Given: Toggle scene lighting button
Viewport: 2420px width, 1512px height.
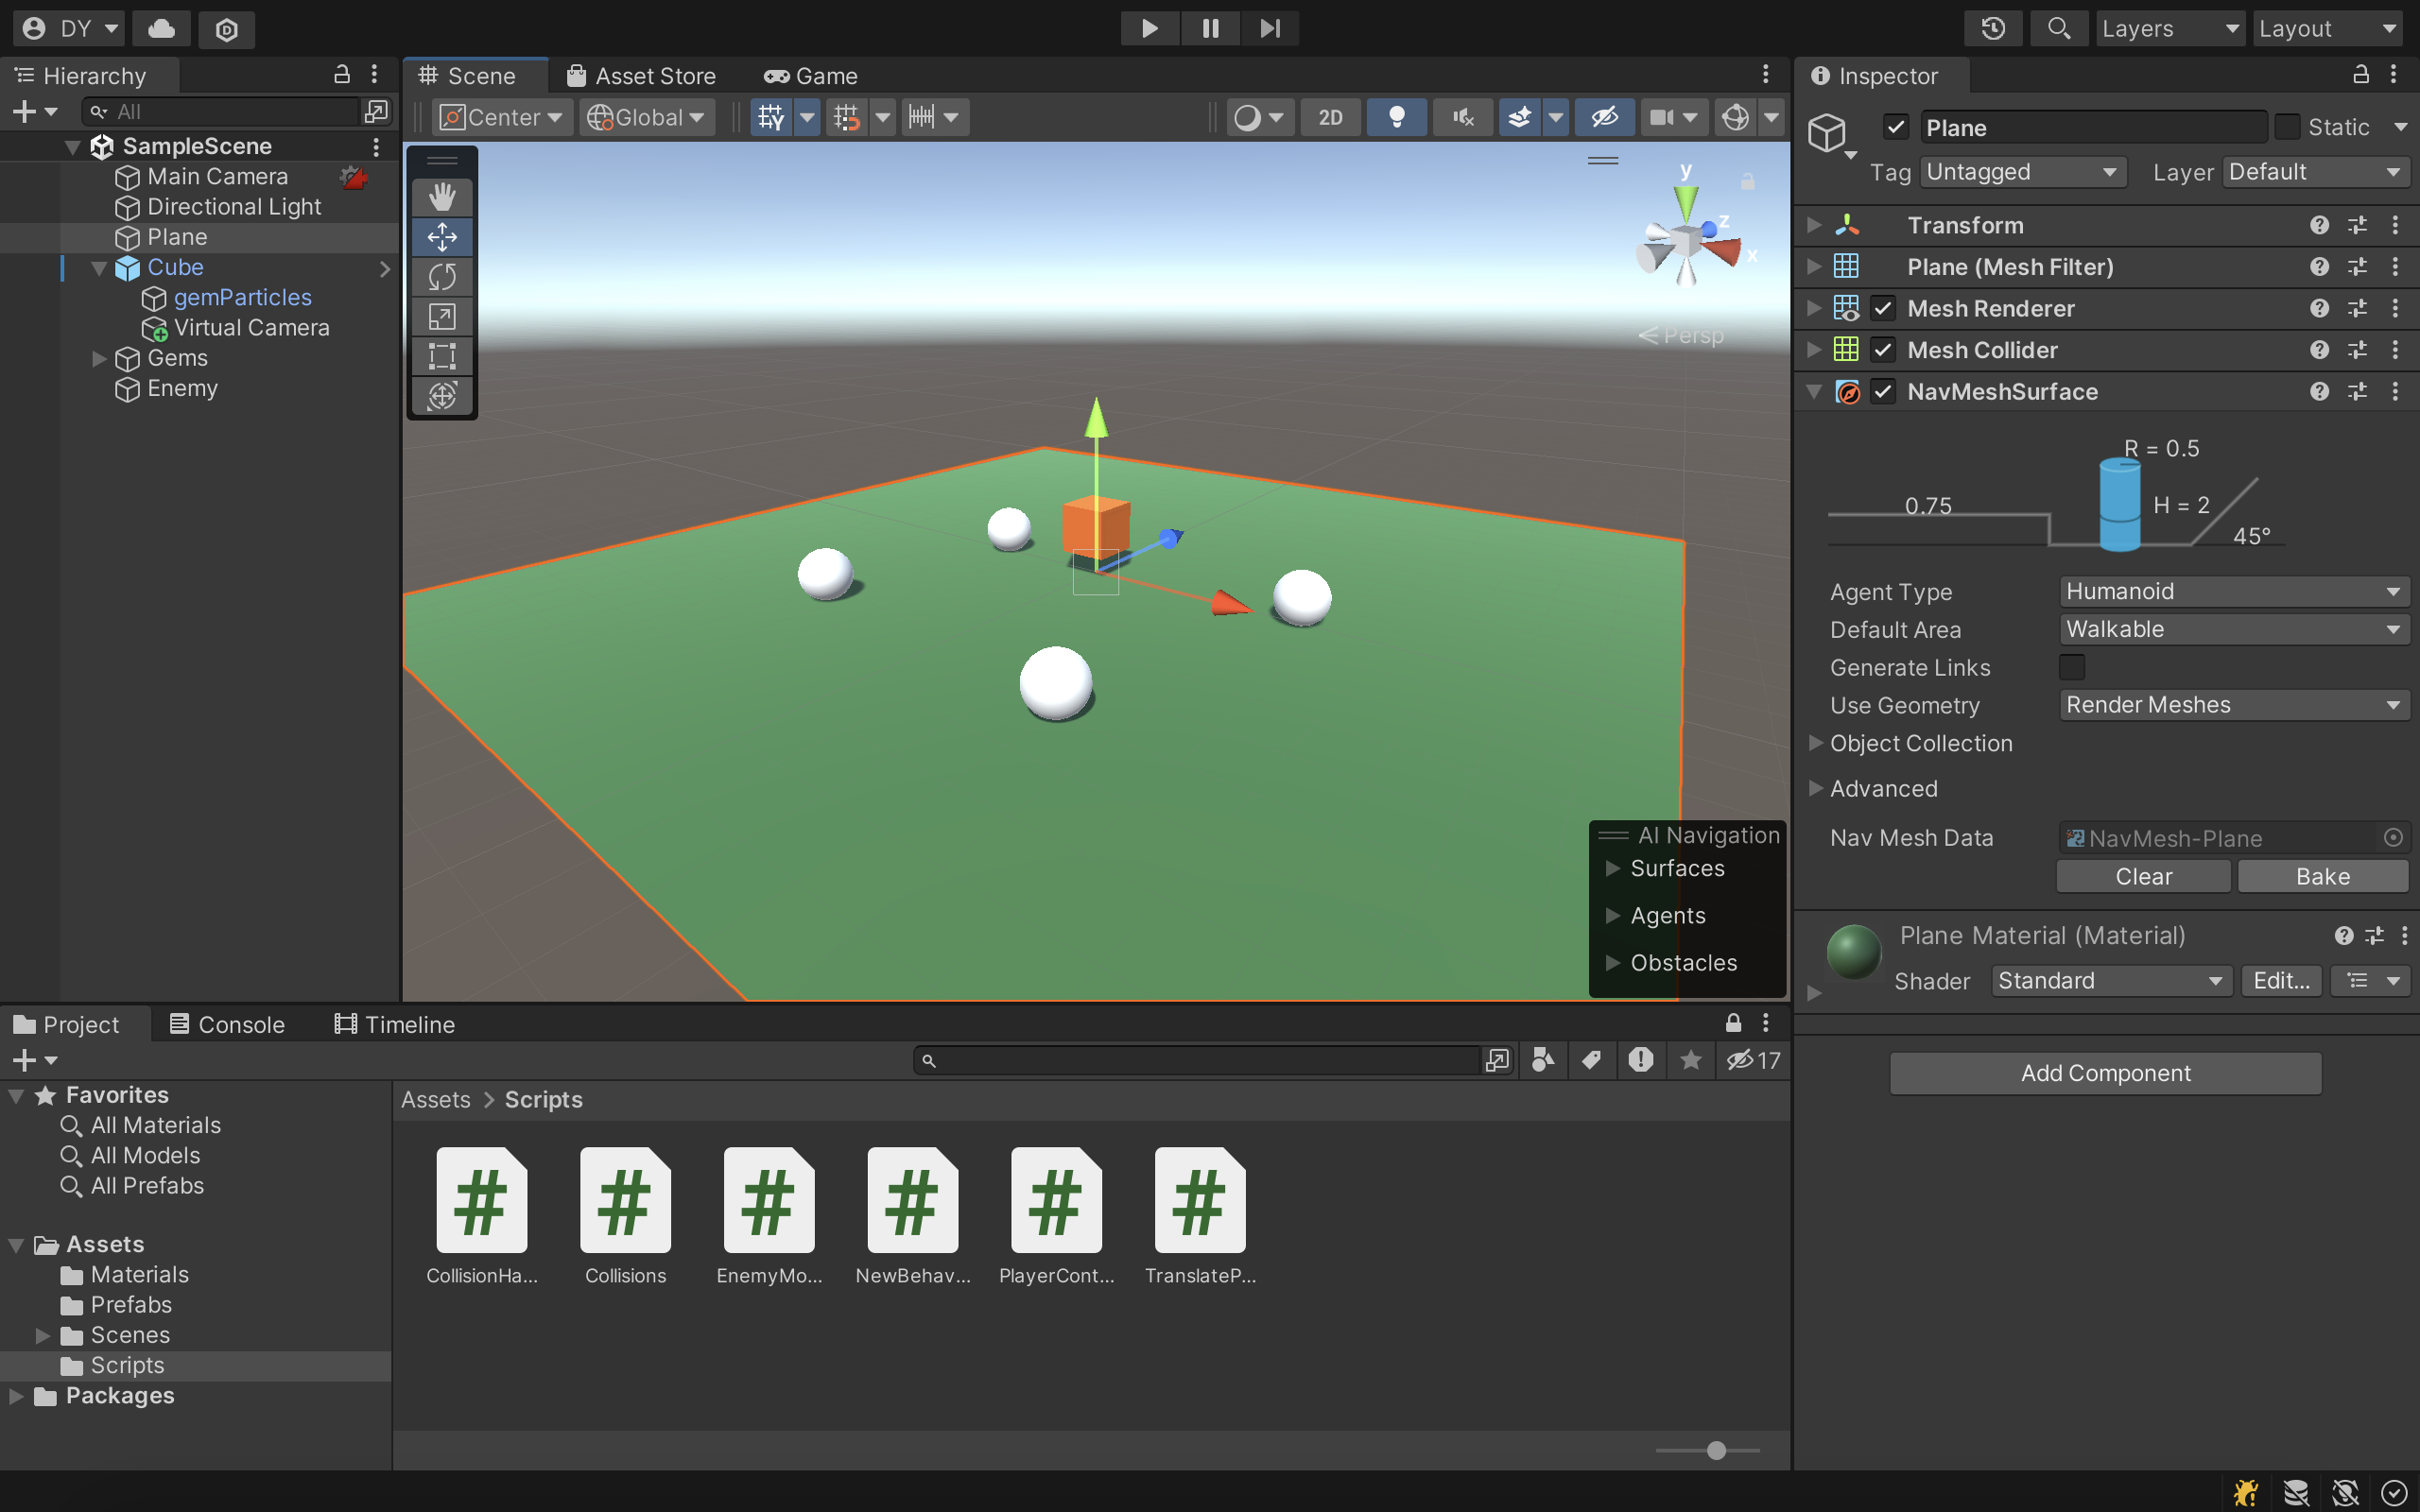Looking at the screenshot, I should (1397, 117).
